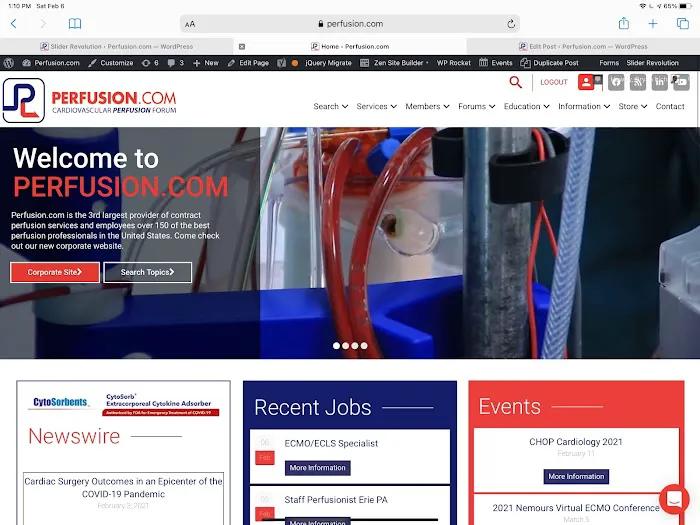700x525 pixels.
Task: Check the battery status indicator
Action: [x=685, y=6]
